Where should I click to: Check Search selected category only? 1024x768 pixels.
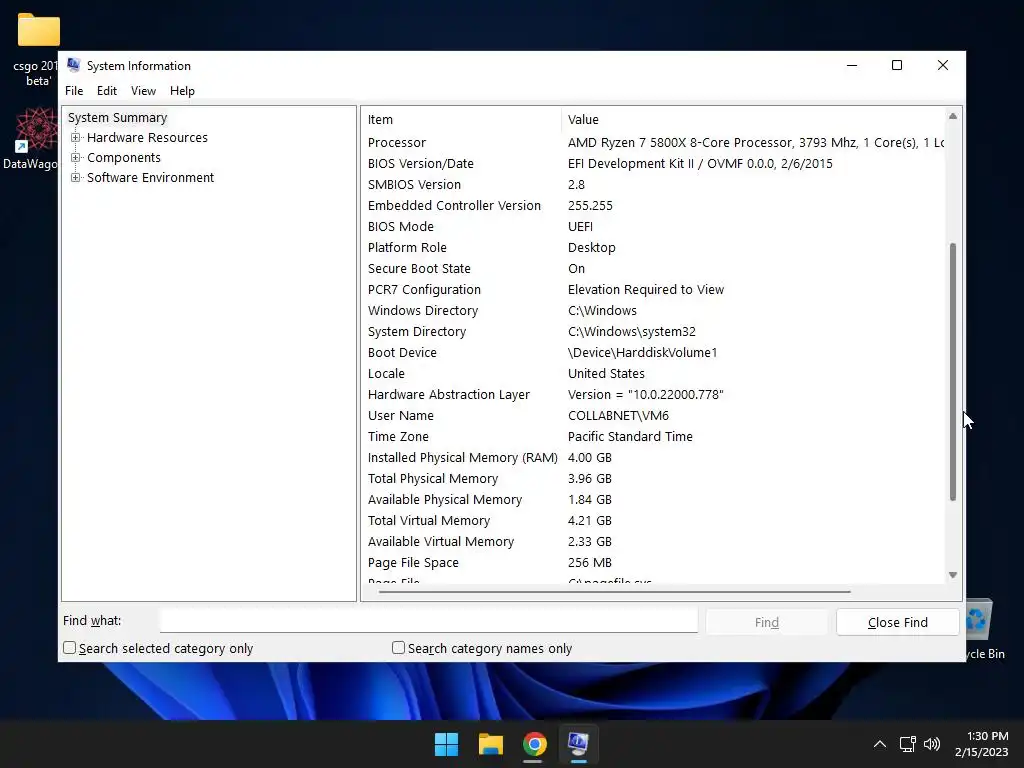click(x=69, y=648)
